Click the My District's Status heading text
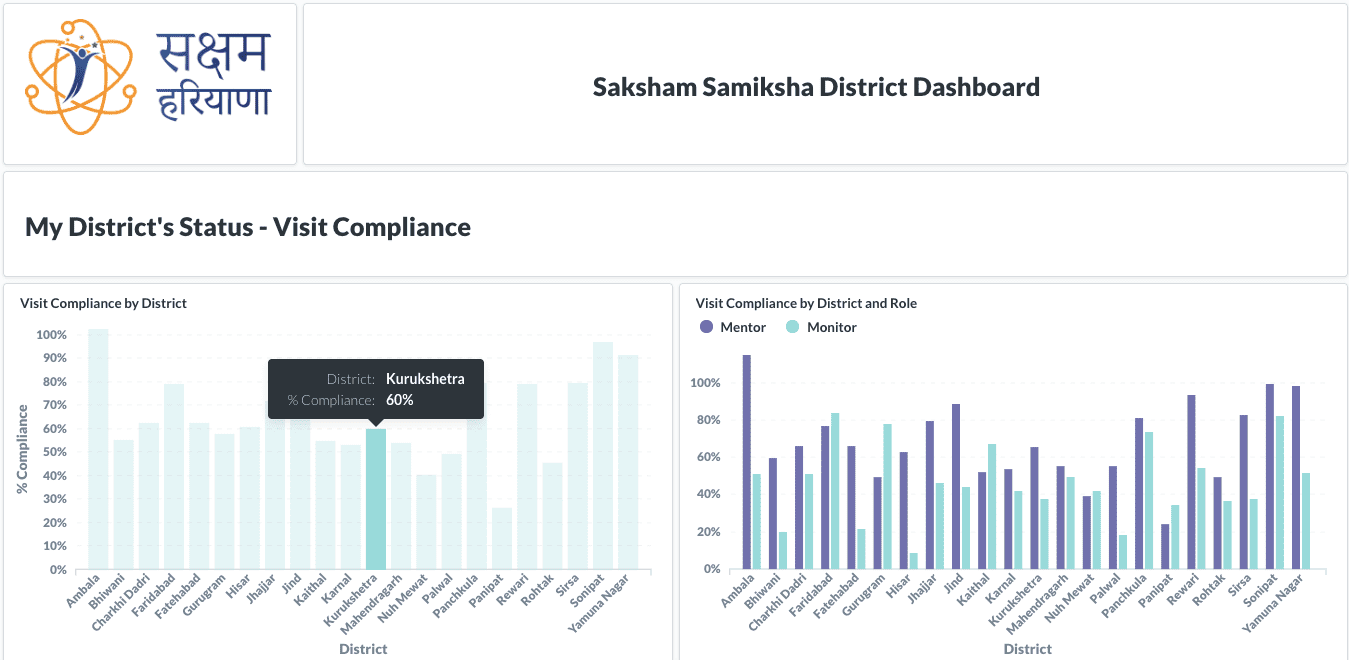 tap(248, 227)
